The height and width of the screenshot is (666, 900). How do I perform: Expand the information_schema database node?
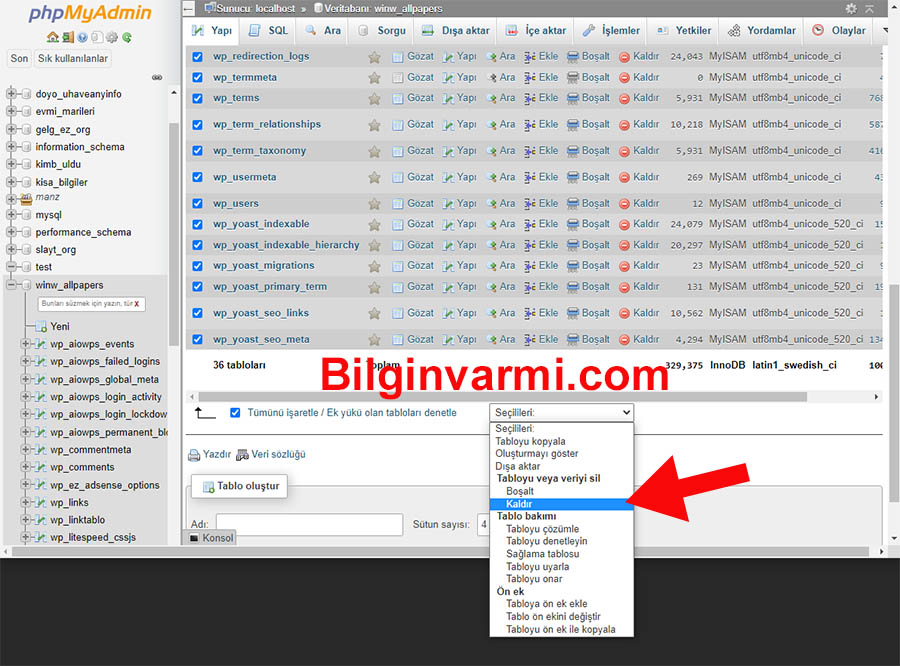[11, 147]
